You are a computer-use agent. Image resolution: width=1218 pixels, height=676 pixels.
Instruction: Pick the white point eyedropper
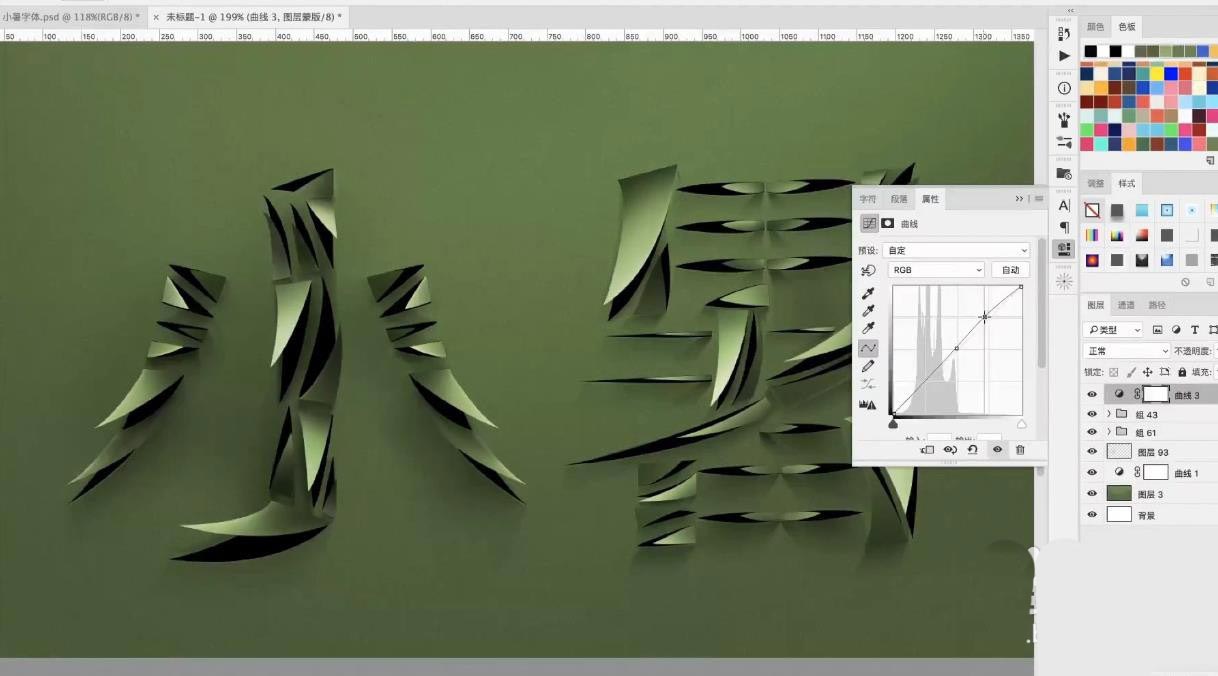pos(868,329)
